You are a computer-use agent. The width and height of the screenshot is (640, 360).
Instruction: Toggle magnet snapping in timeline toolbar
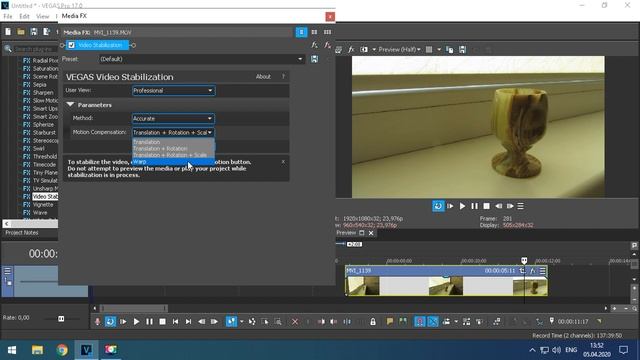[420, 322]
